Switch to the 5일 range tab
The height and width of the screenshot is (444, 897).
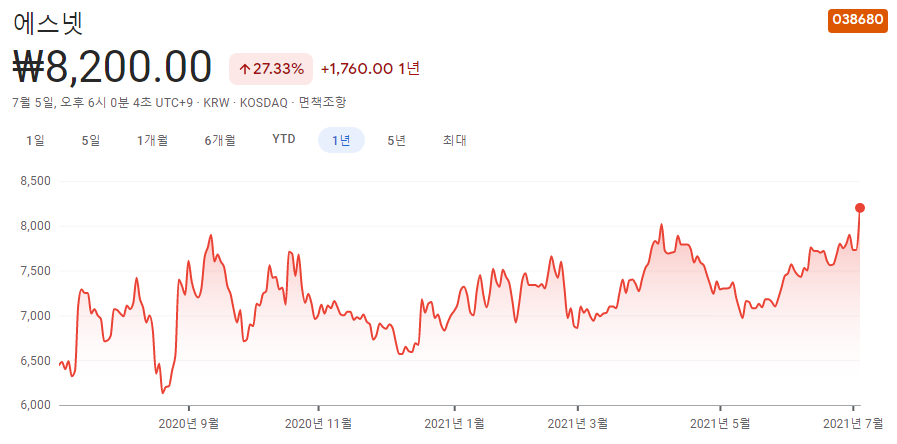(x=90, y=140)
